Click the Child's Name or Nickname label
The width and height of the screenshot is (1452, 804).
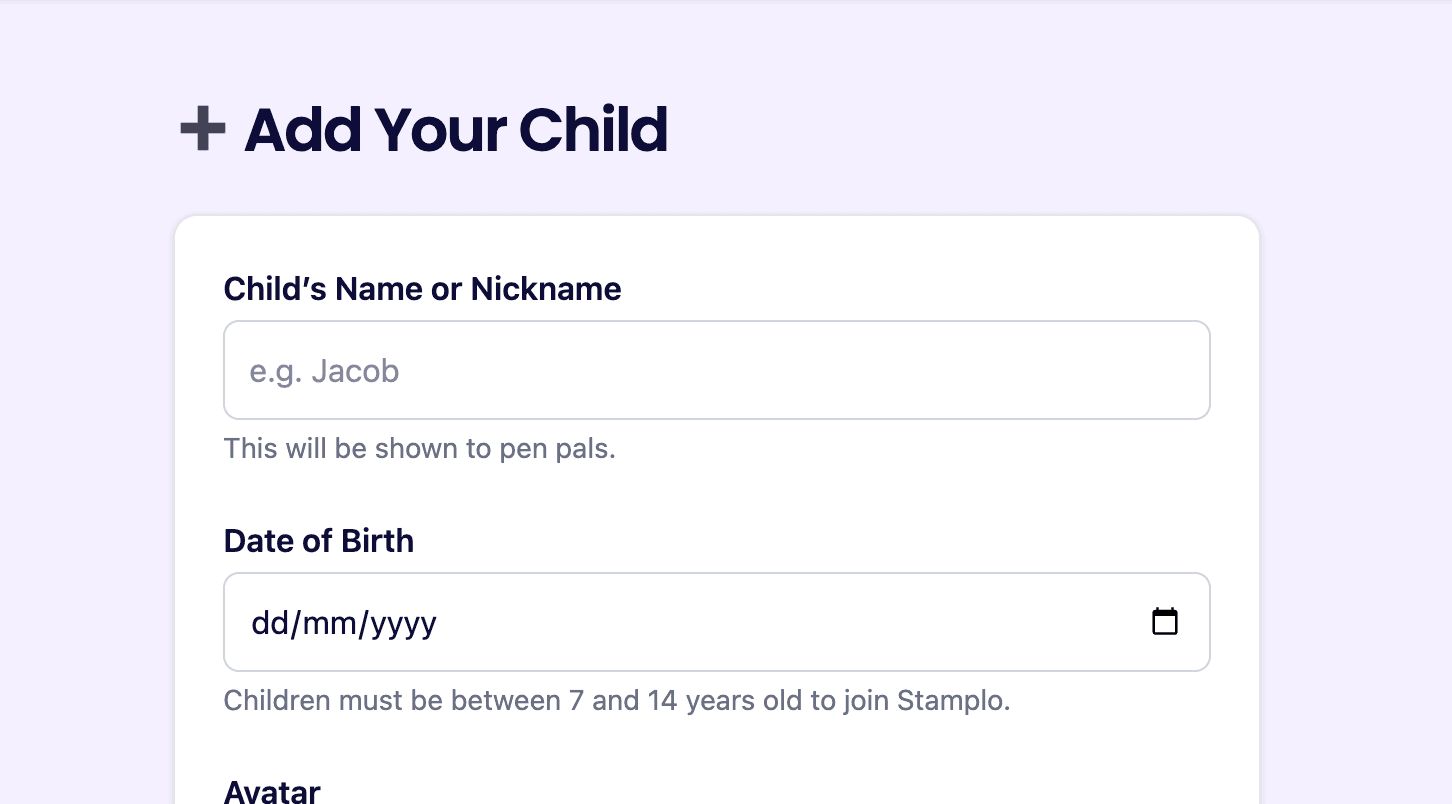(x=422, y=289)
